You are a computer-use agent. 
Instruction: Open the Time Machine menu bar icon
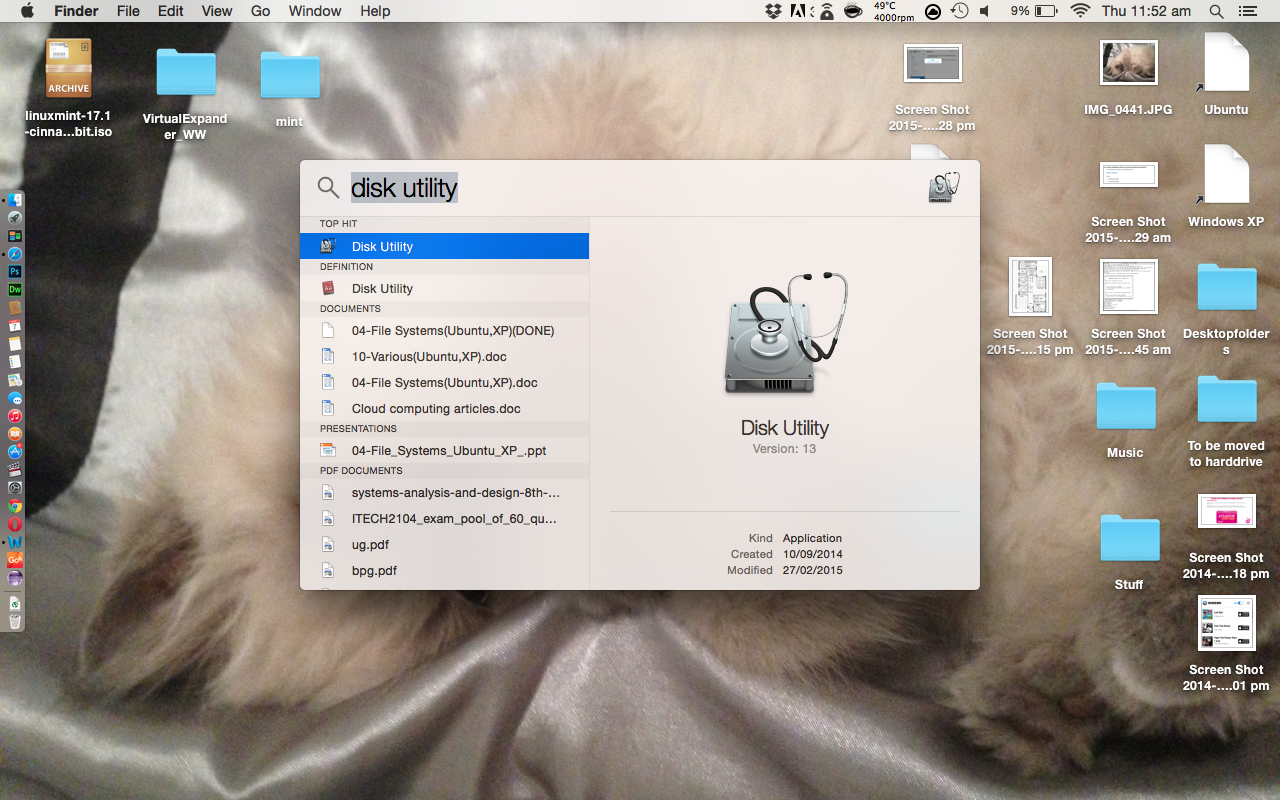(x=960, y=11)
